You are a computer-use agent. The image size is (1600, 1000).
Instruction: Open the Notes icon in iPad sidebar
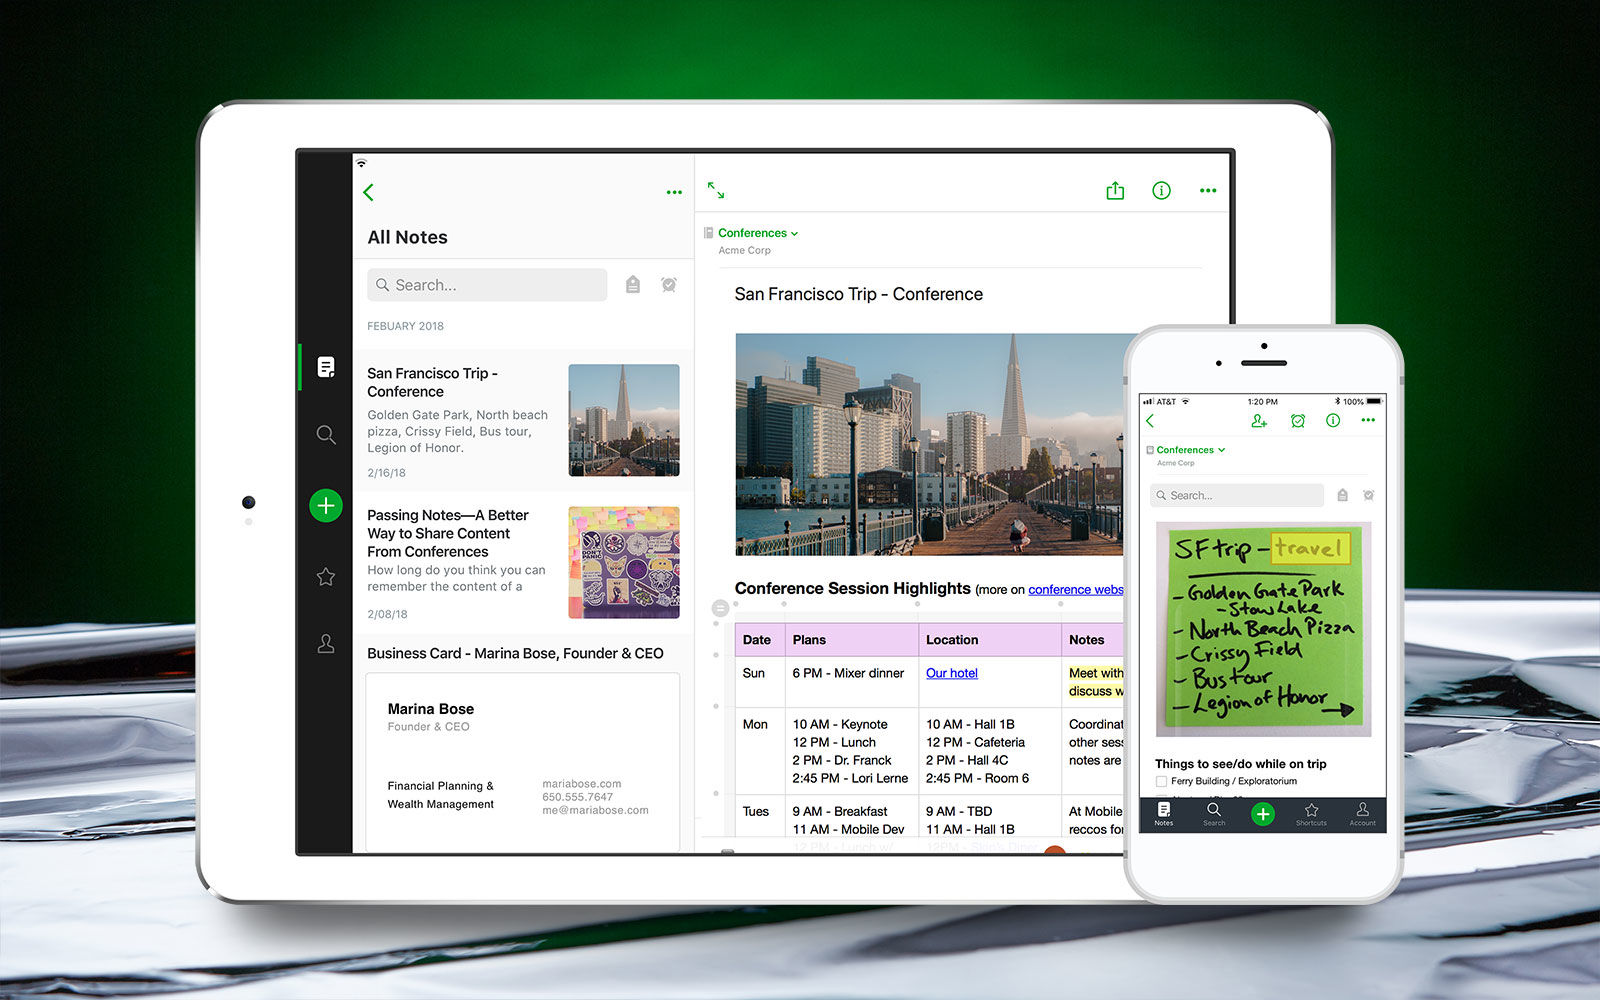pyautogui.click(x=325, y=367)
